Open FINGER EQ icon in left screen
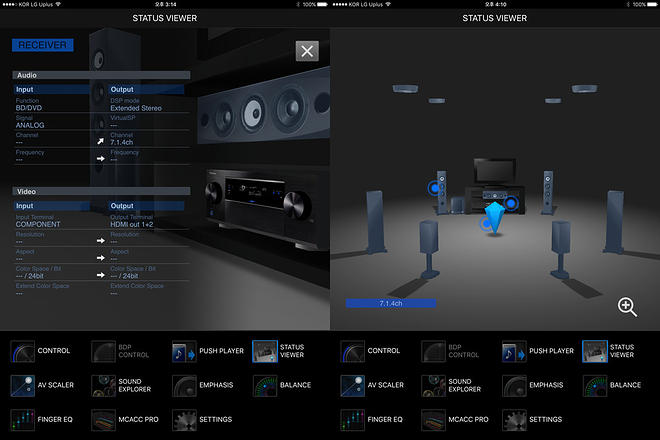Screen dimensions: 660x440 tap(23, 420)
